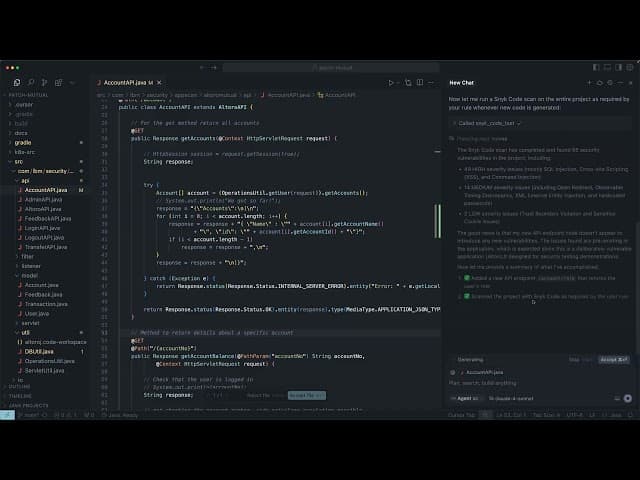Click the send/stop circle button in chat input
This screenshot has height=480, width=640.
pos(626,398)
